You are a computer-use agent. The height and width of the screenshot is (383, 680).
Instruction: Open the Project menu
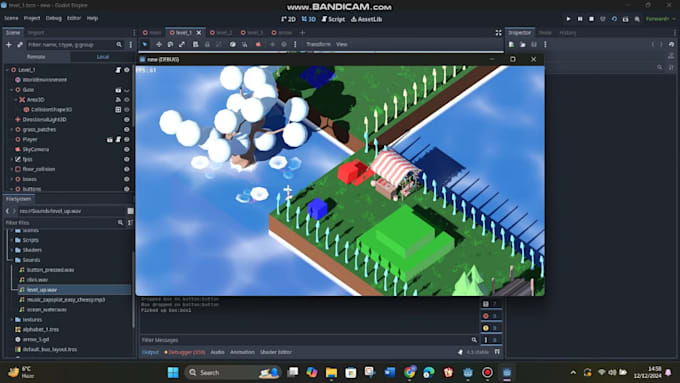pos(32,18)
